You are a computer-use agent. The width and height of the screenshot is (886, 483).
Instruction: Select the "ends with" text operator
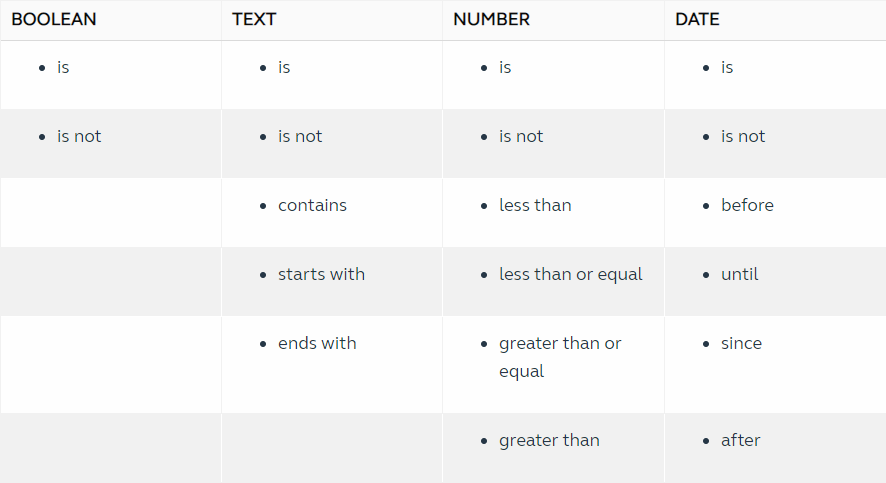(317, 344)
